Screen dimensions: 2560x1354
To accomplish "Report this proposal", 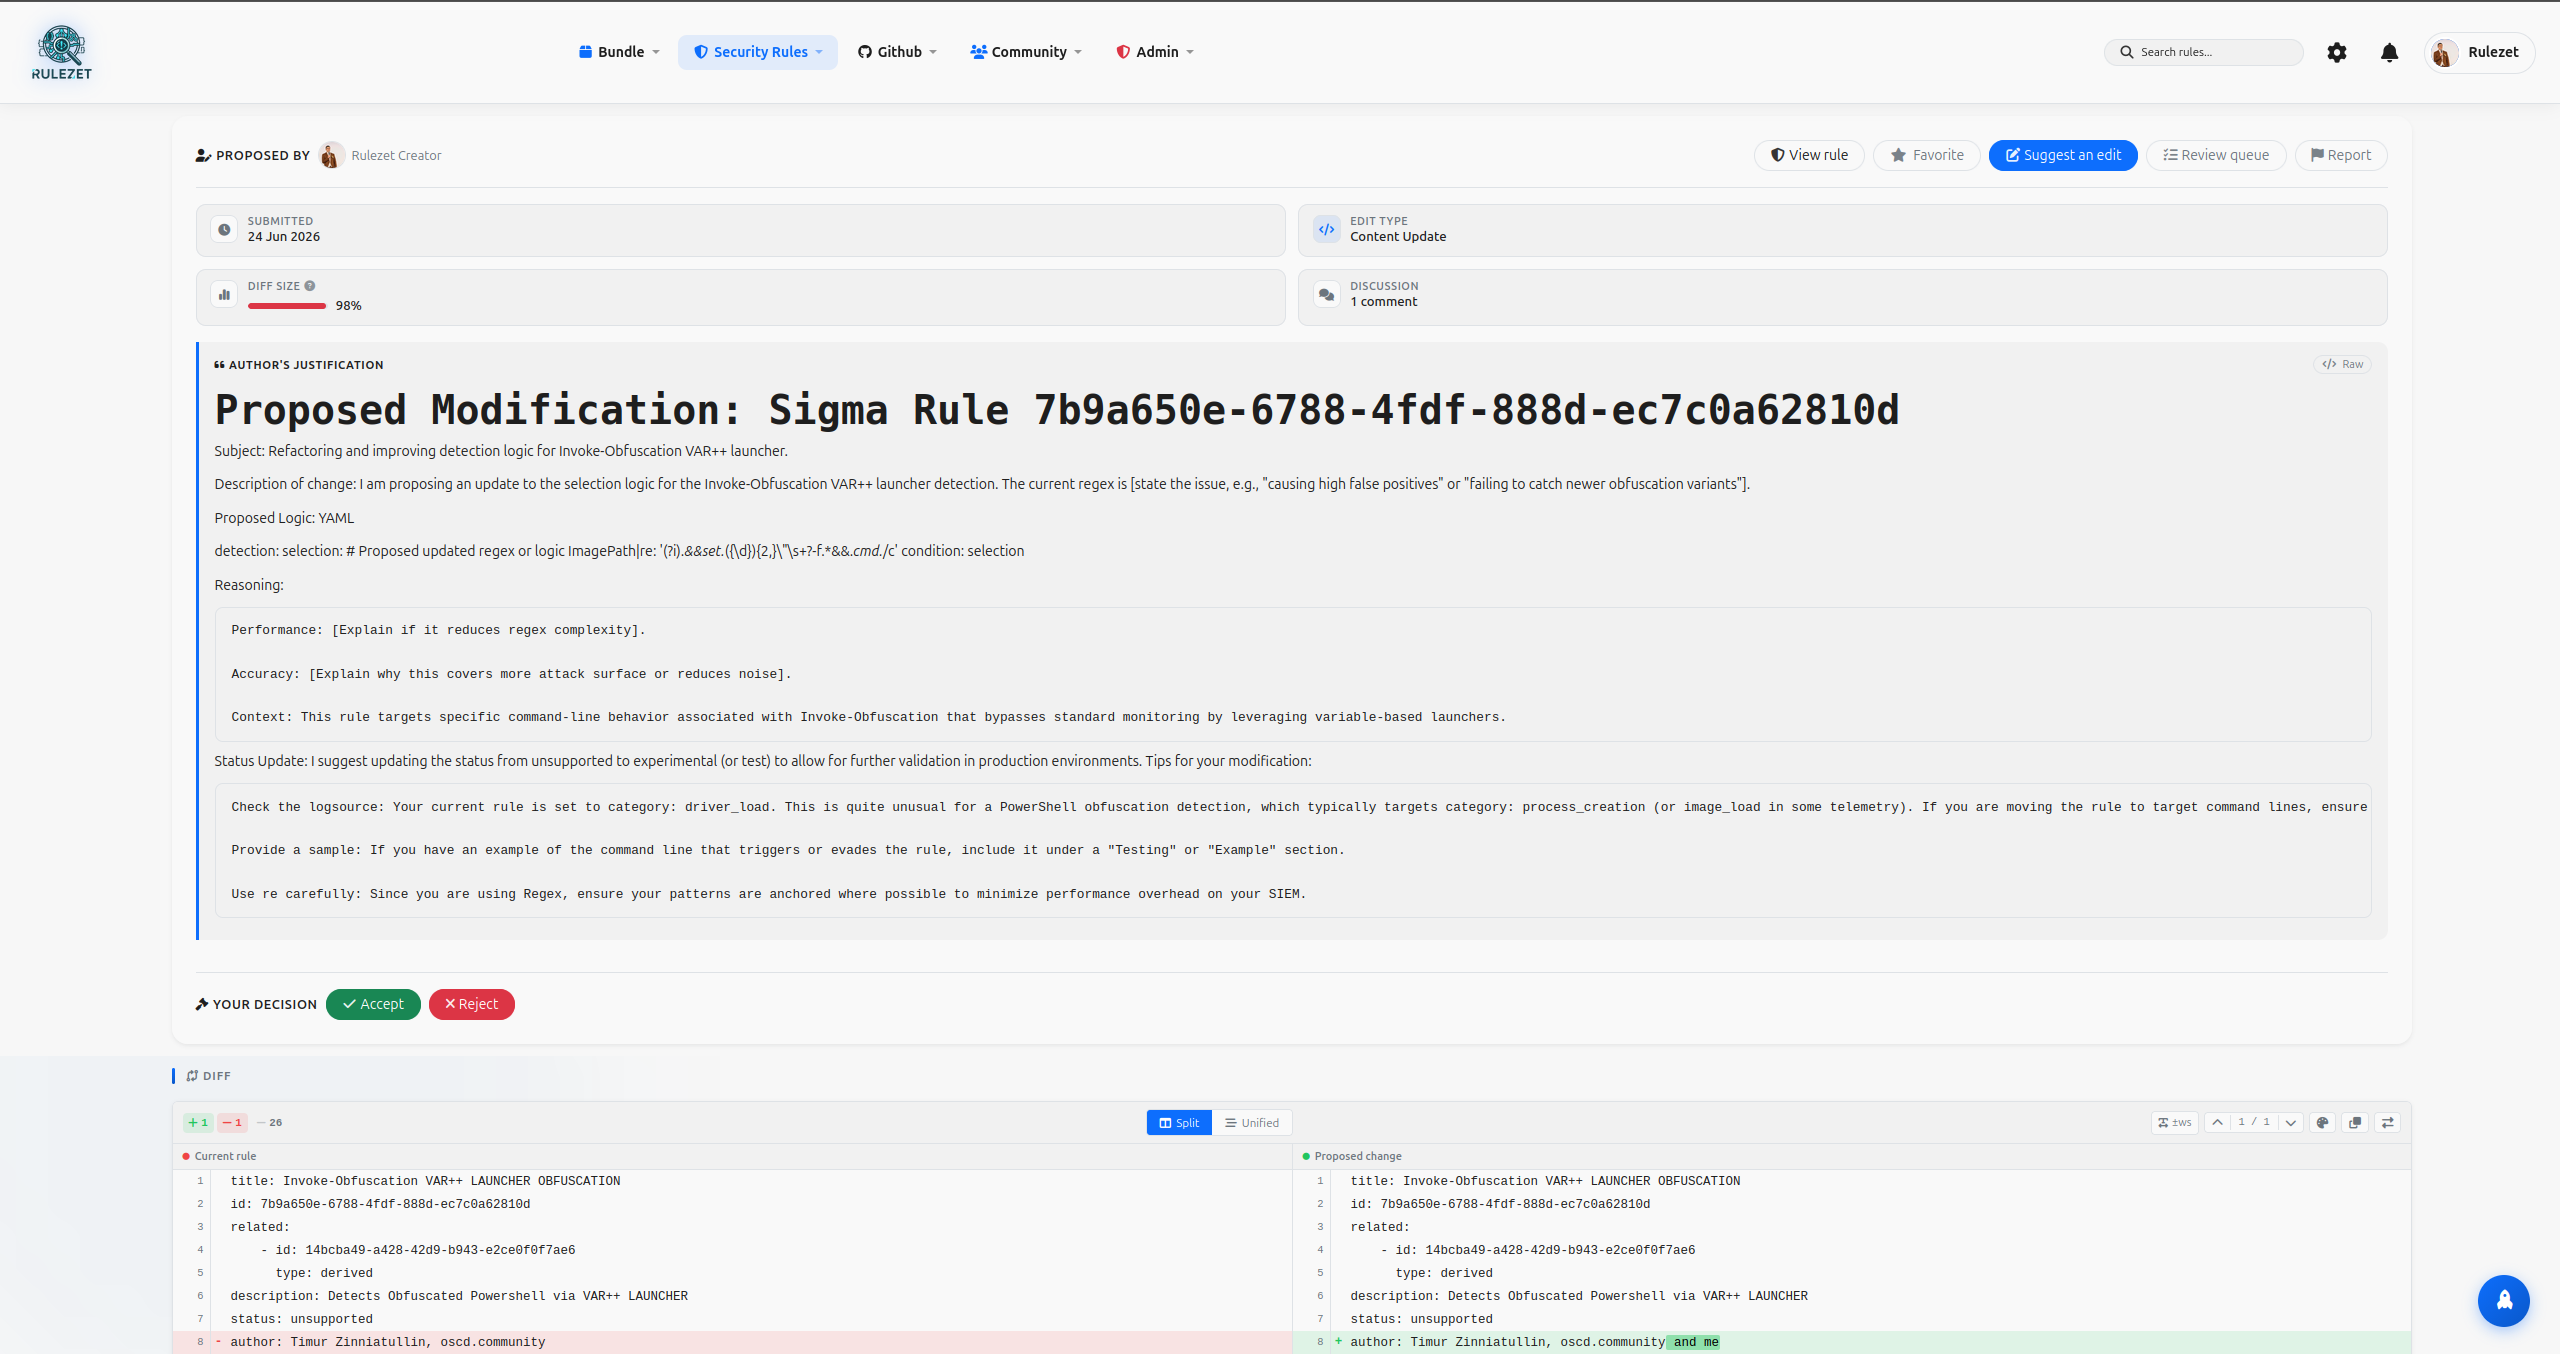I will click(x=2341, y=155).
